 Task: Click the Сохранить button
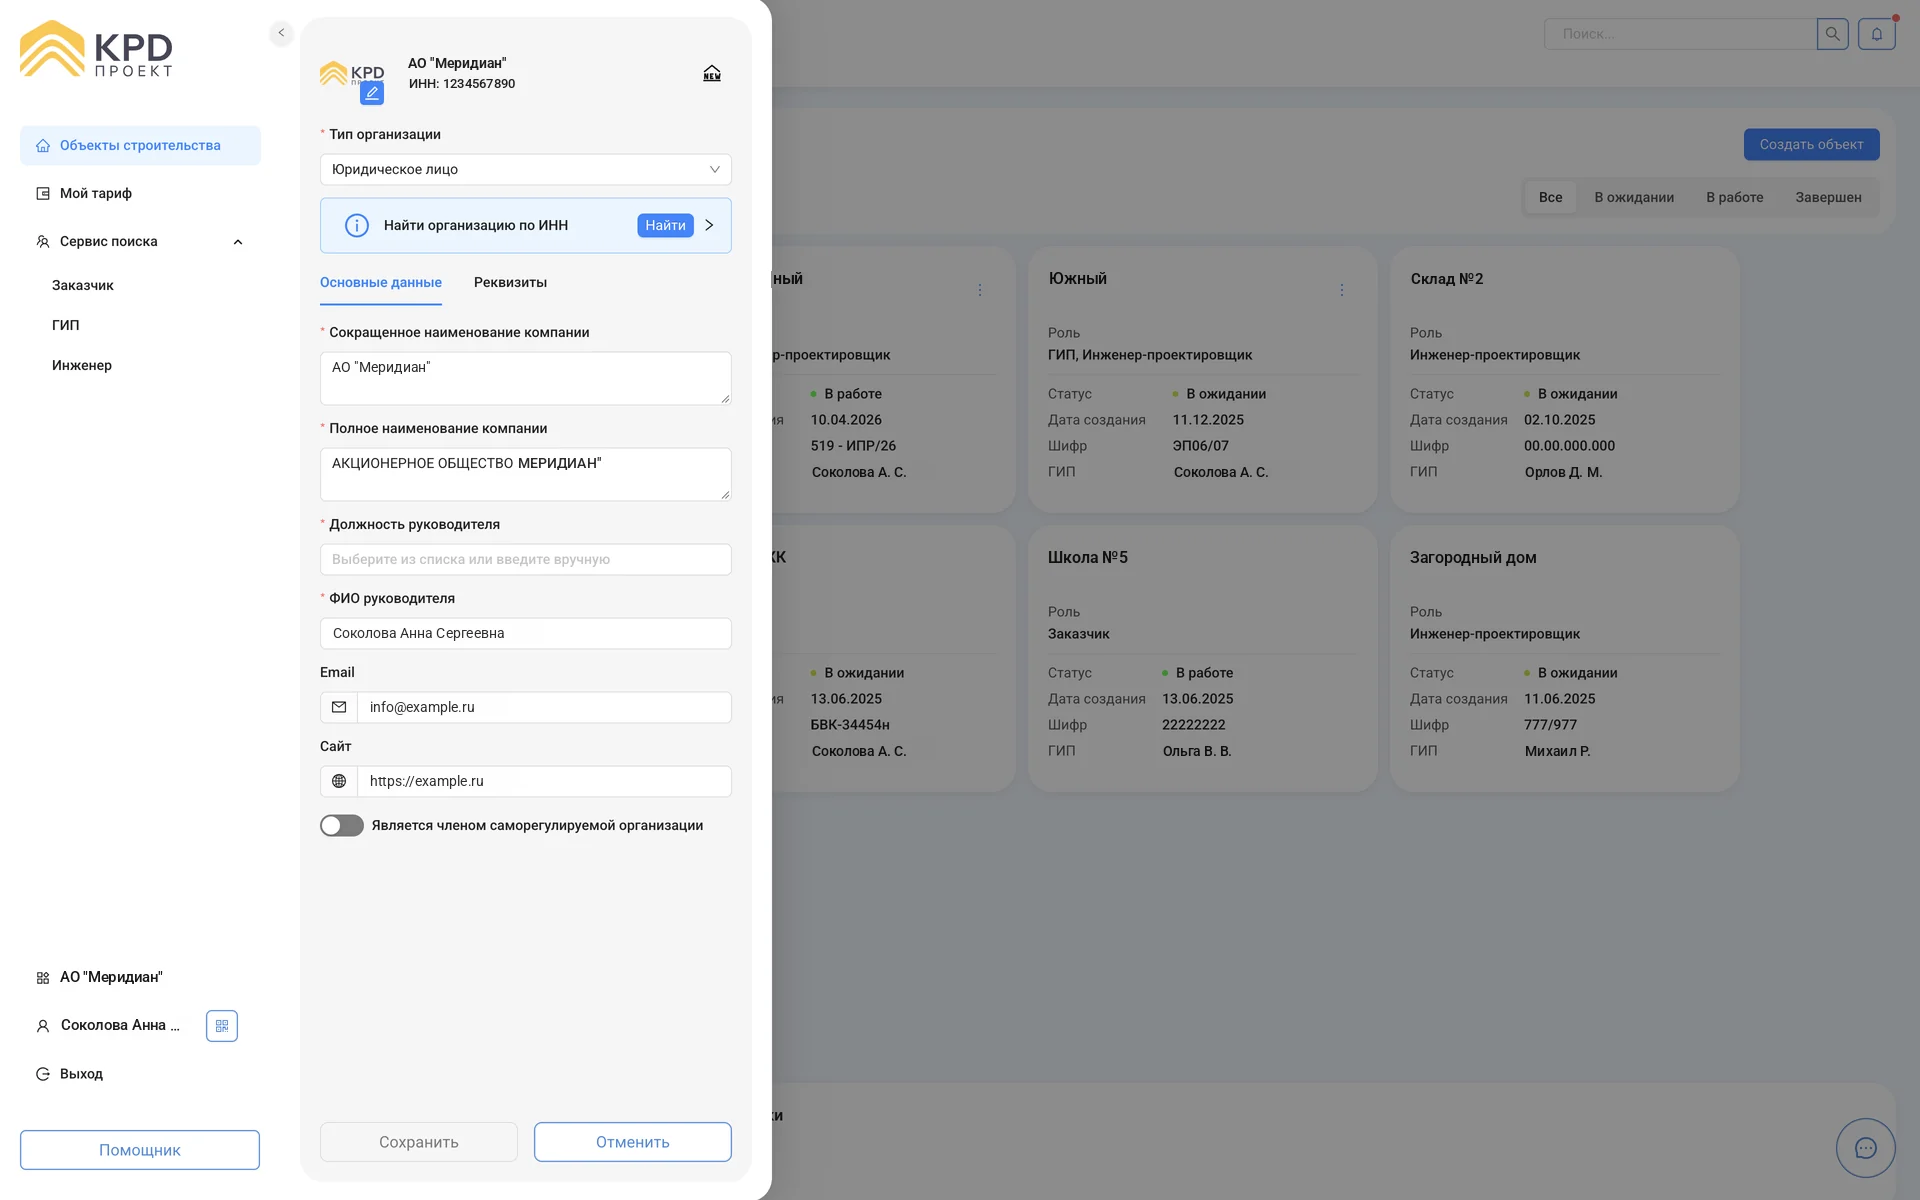(419, 1142)
